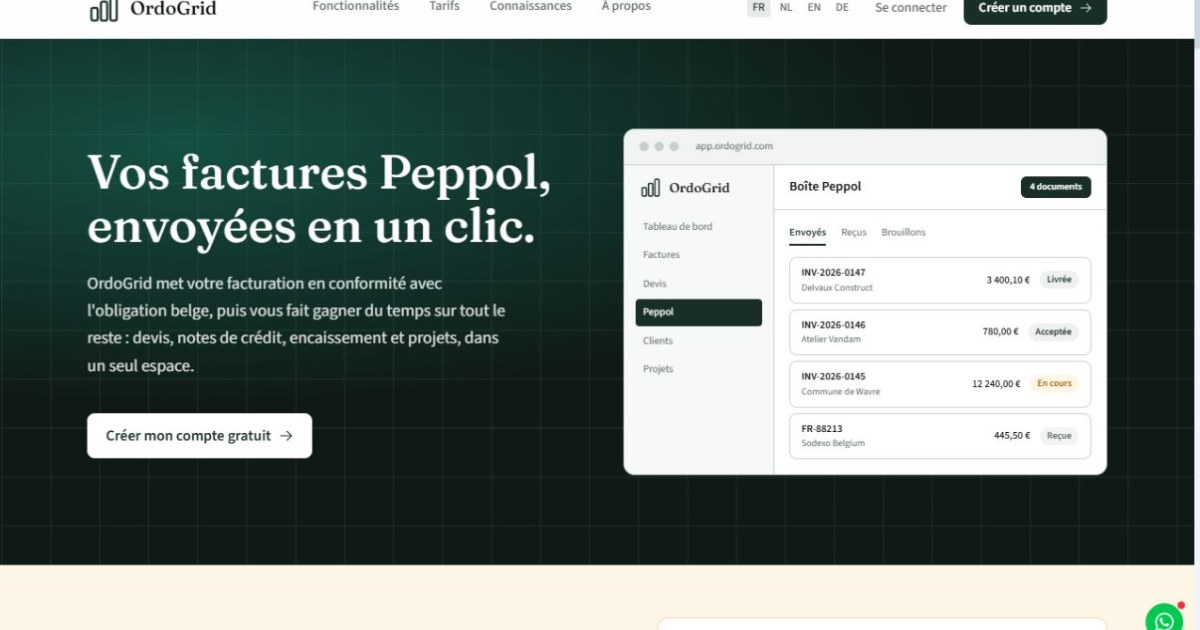Image resolution: width=1200 pixels, height=630 pixels.
Task: Click Créer mon compte gratuit
Action: point(199,436)
